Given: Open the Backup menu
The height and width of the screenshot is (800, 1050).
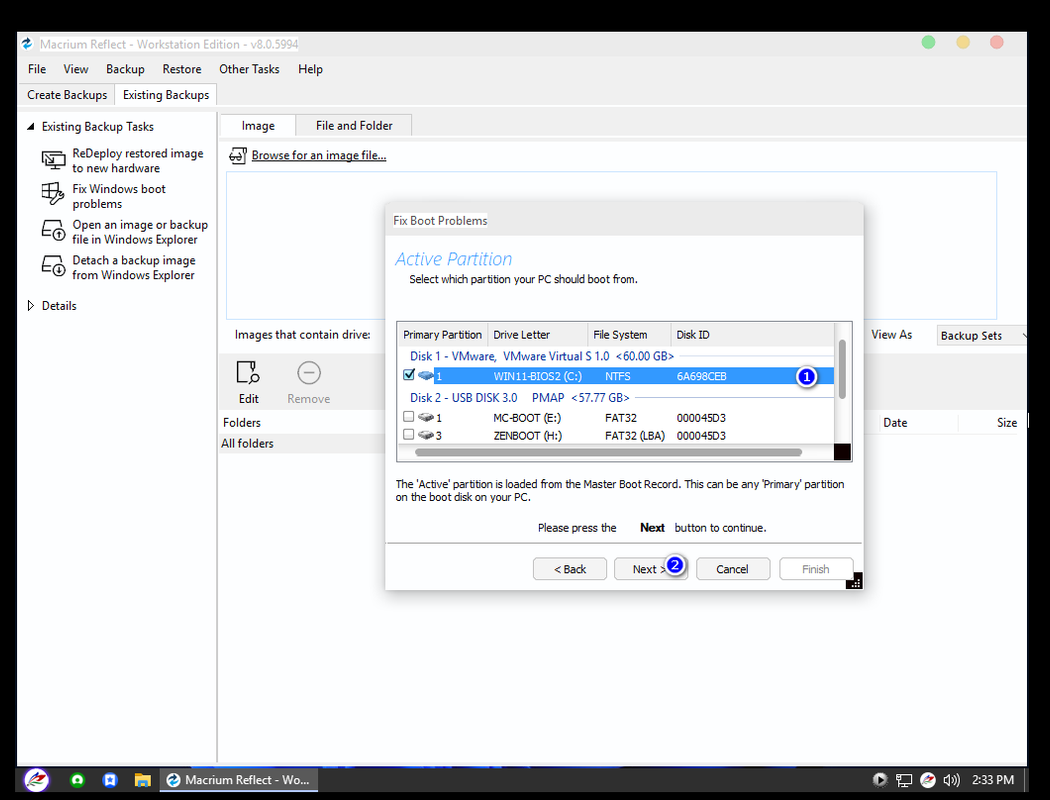Looking at the screenshot, I should [125, 69].
